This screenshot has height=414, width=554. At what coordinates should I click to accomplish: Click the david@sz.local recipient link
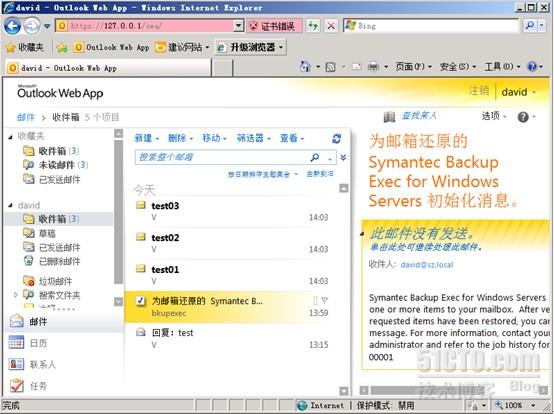427,265
